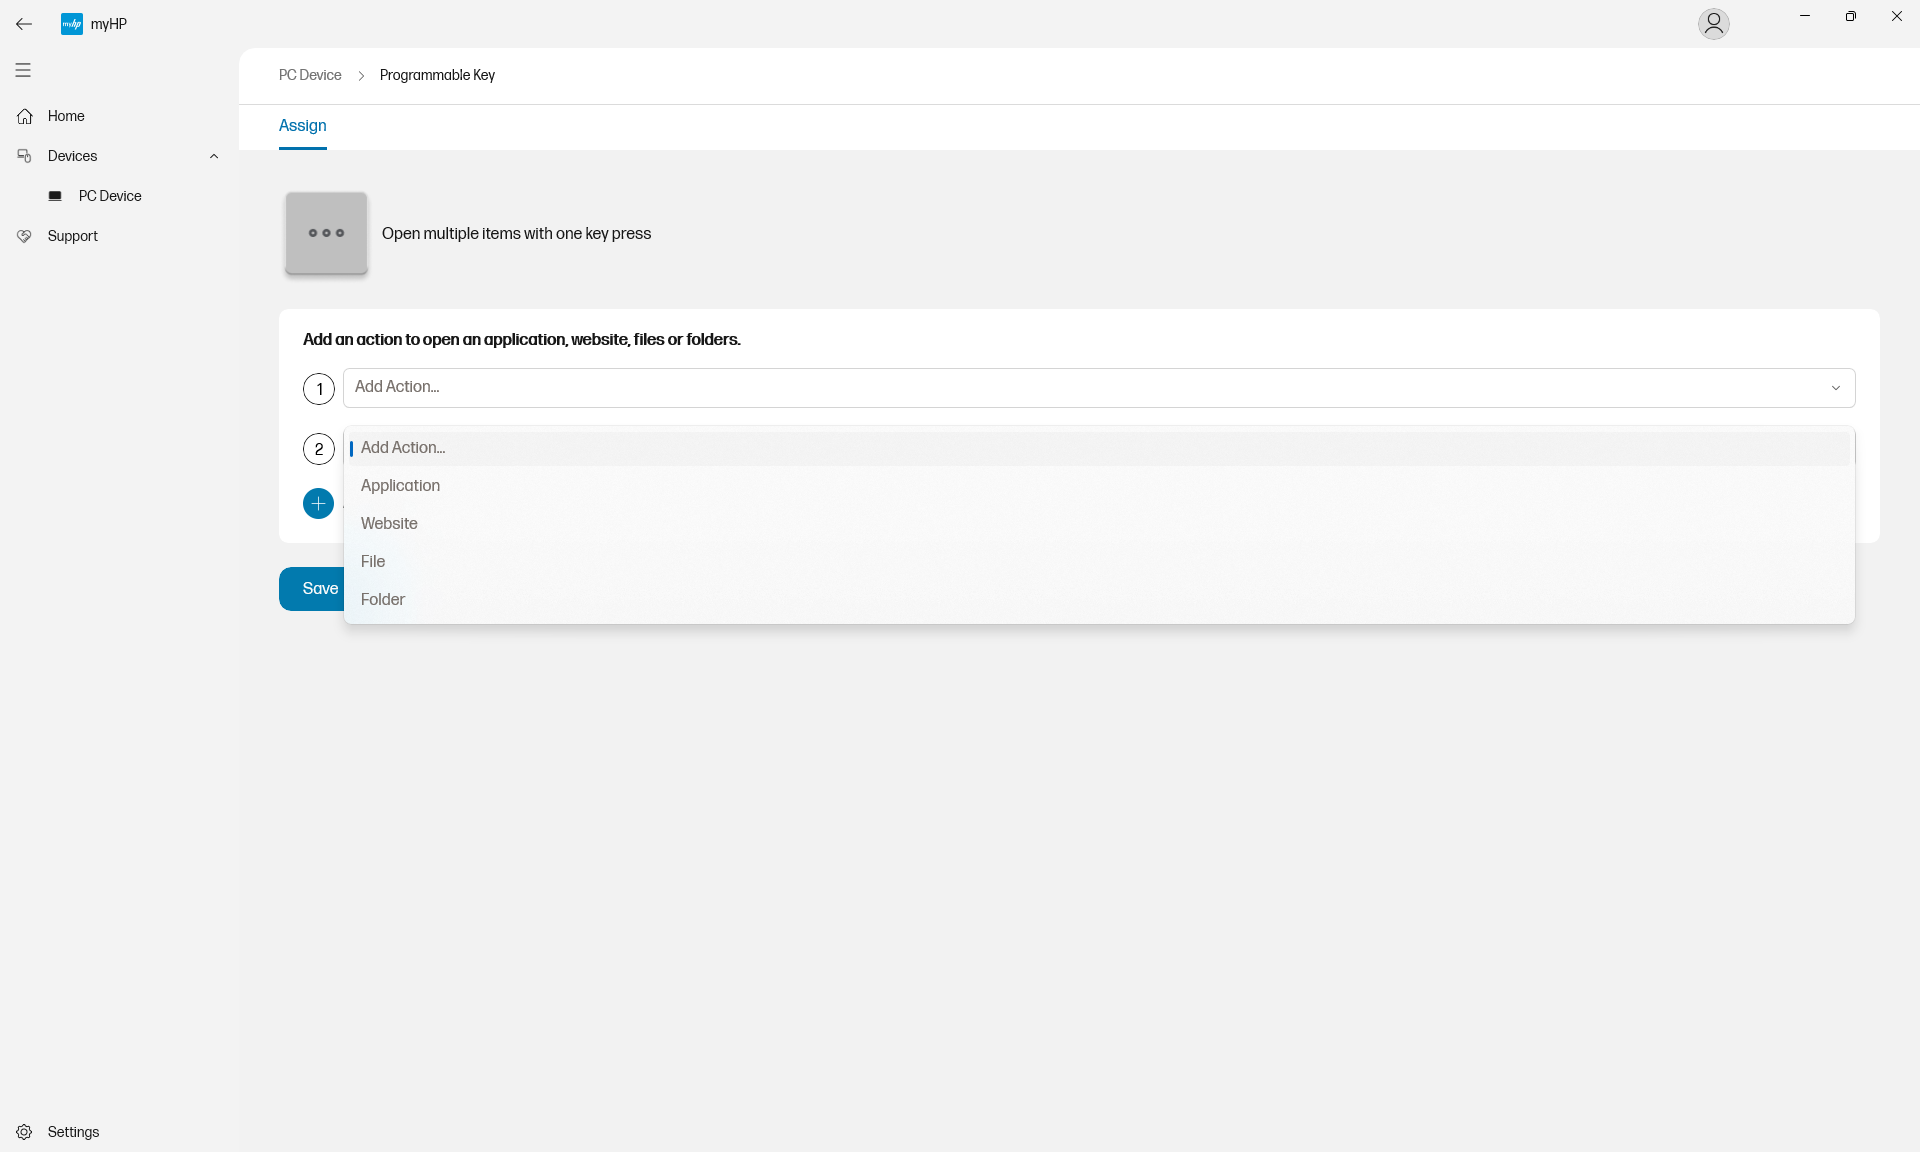Choose Application from the dropdown list
Screen dimensions: 1920x1152
(400, 486)
